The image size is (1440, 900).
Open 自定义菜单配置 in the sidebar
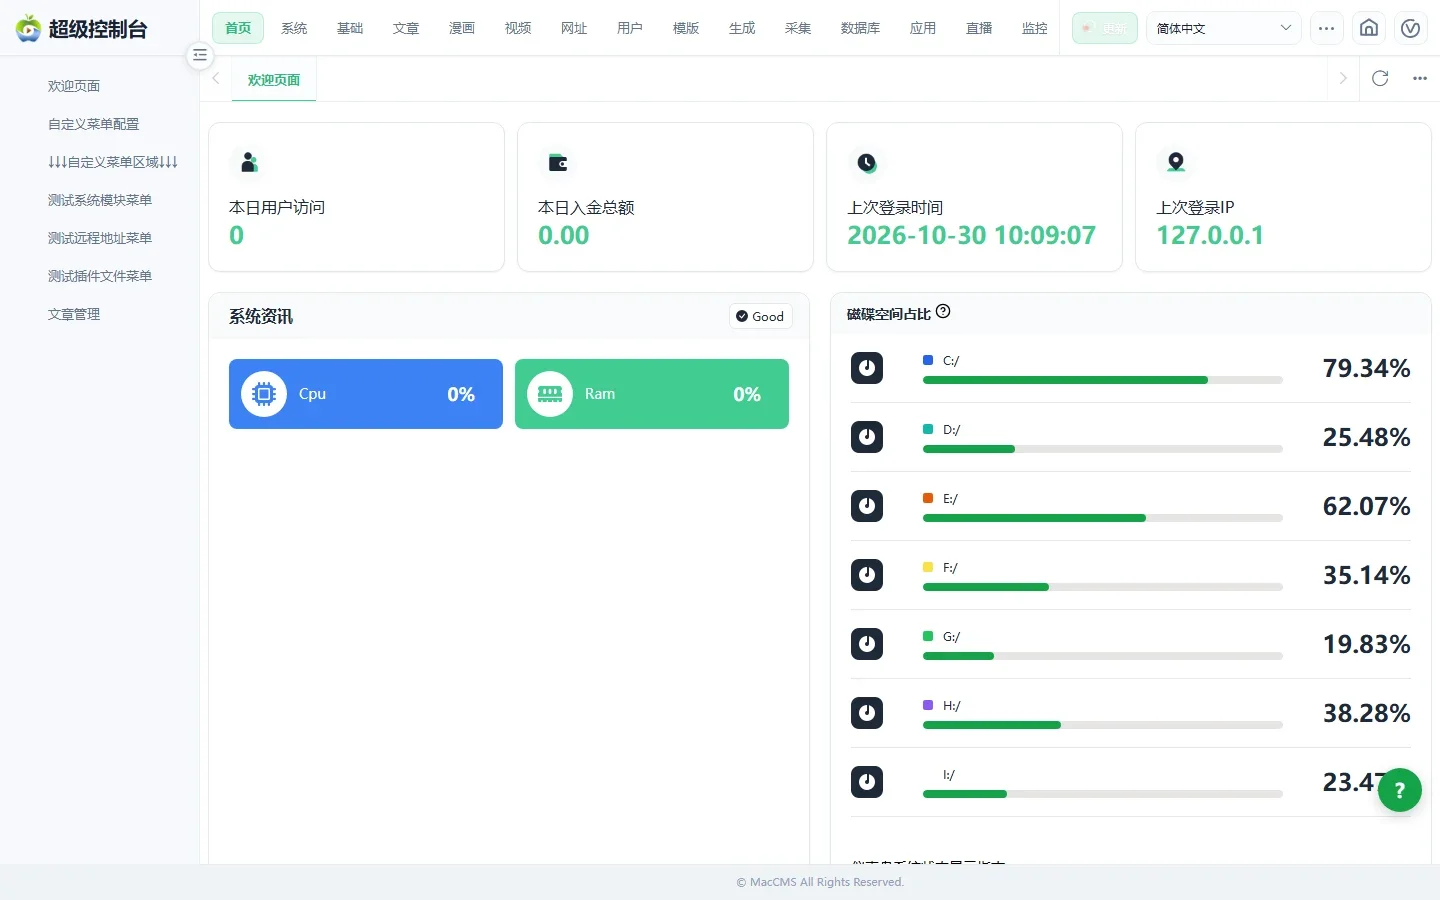(94, 124)
